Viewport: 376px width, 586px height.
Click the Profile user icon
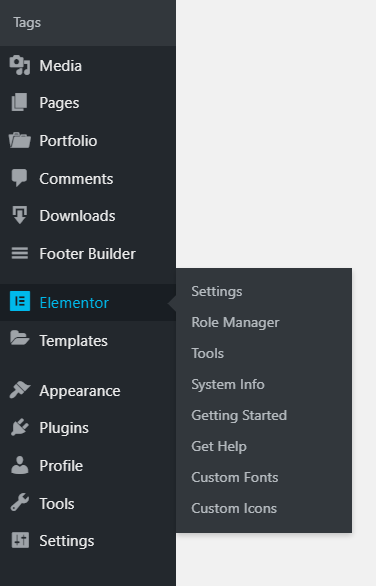click(x=19, y=465)
